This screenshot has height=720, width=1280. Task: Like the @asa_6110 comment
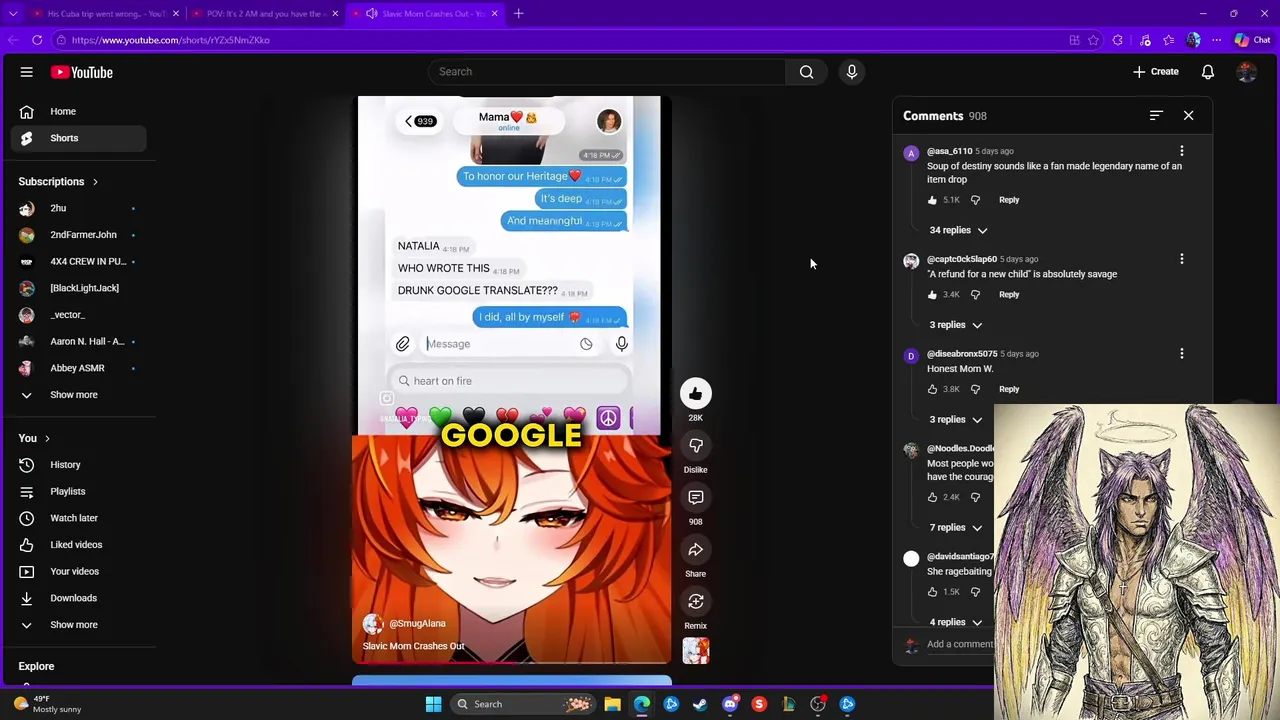click(933, 200)
